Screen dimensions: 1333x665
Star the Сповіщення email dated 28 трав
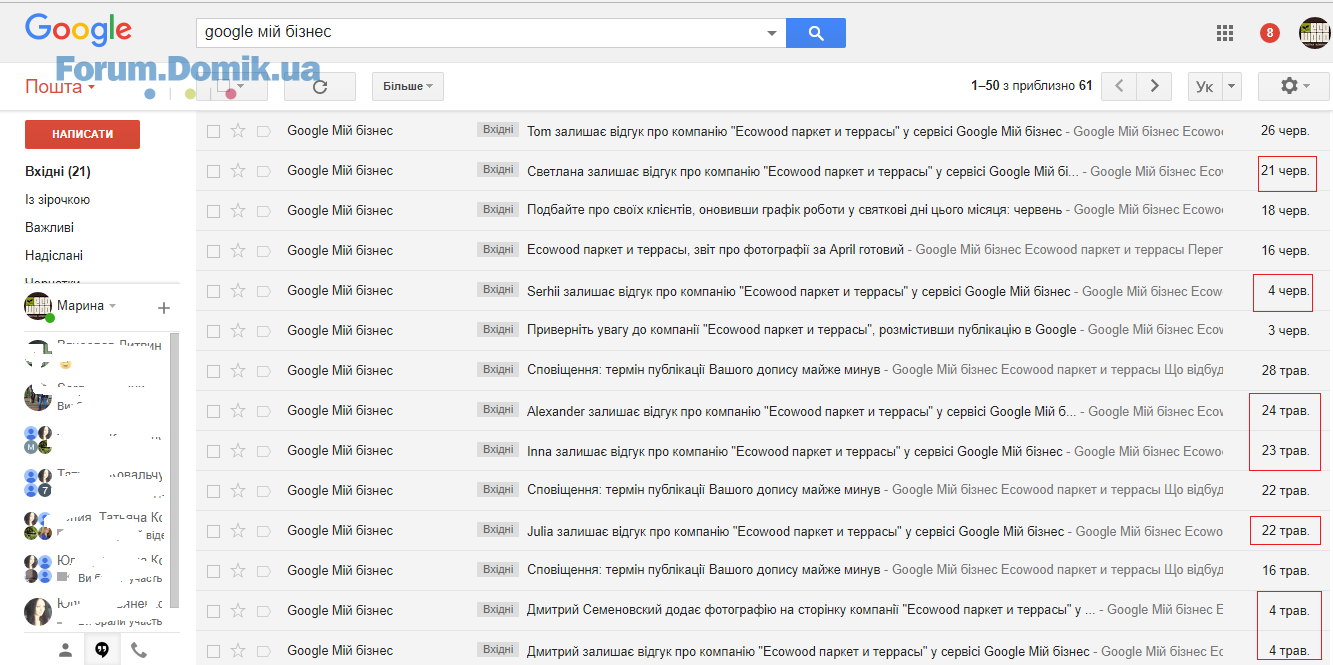click(238, 371)
